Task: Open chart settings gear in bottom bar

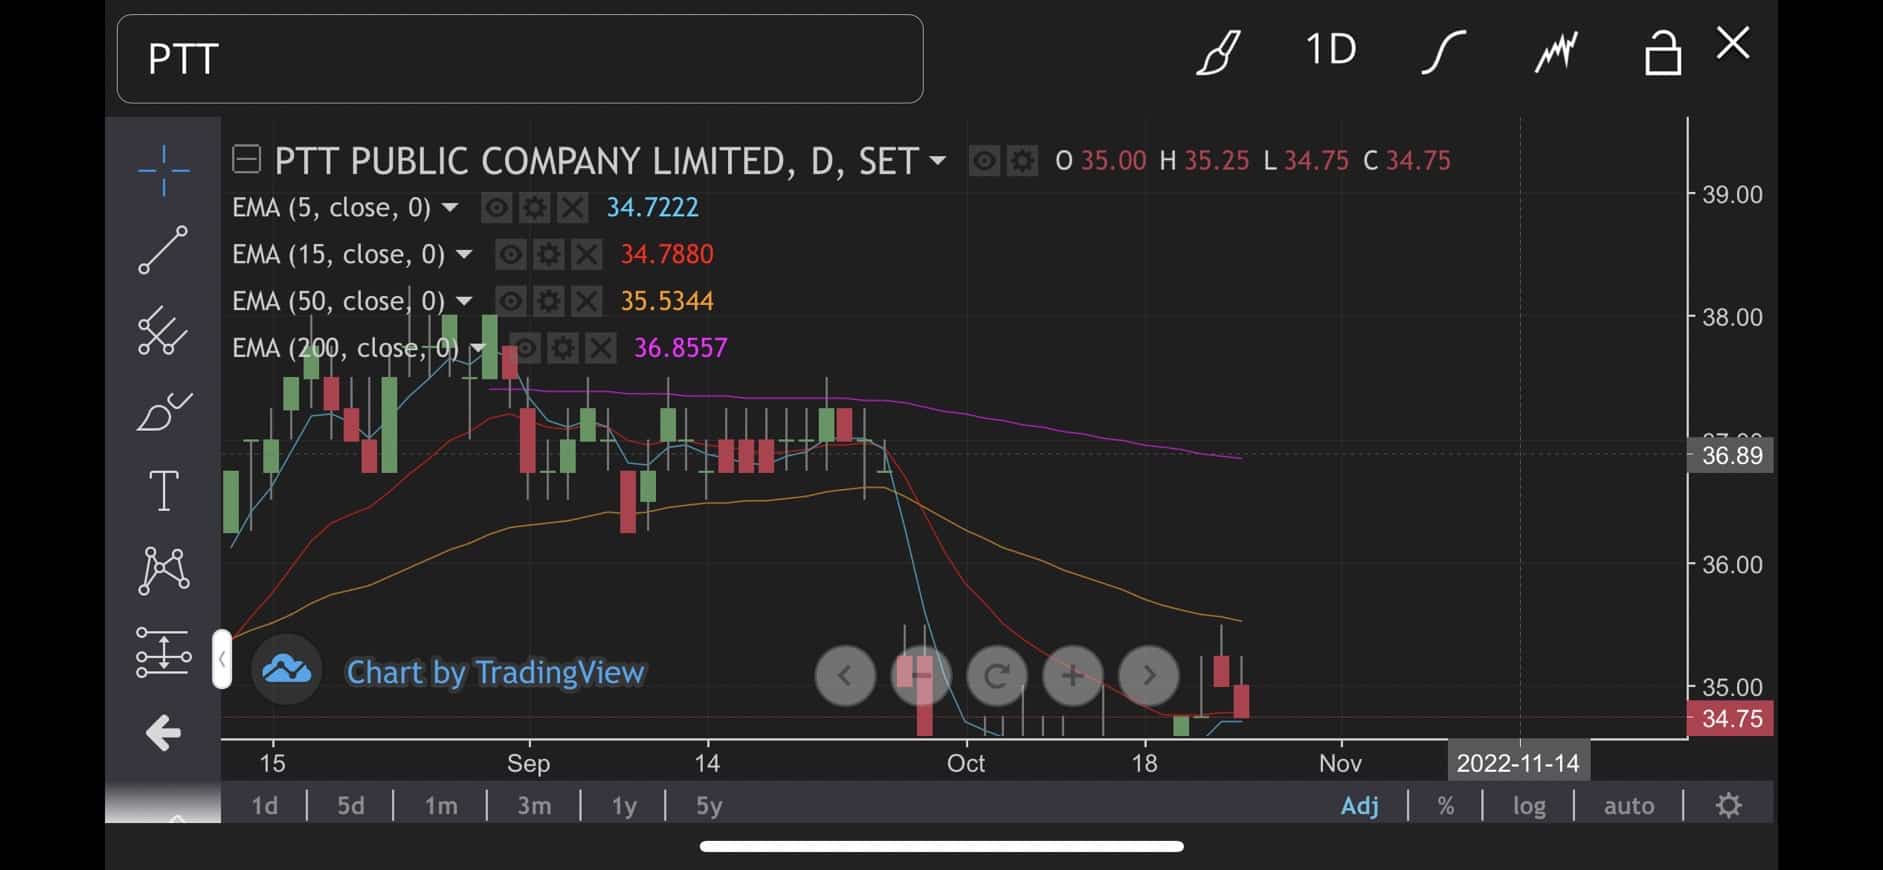Action: pyautogui.click(x=1729, y=806)
